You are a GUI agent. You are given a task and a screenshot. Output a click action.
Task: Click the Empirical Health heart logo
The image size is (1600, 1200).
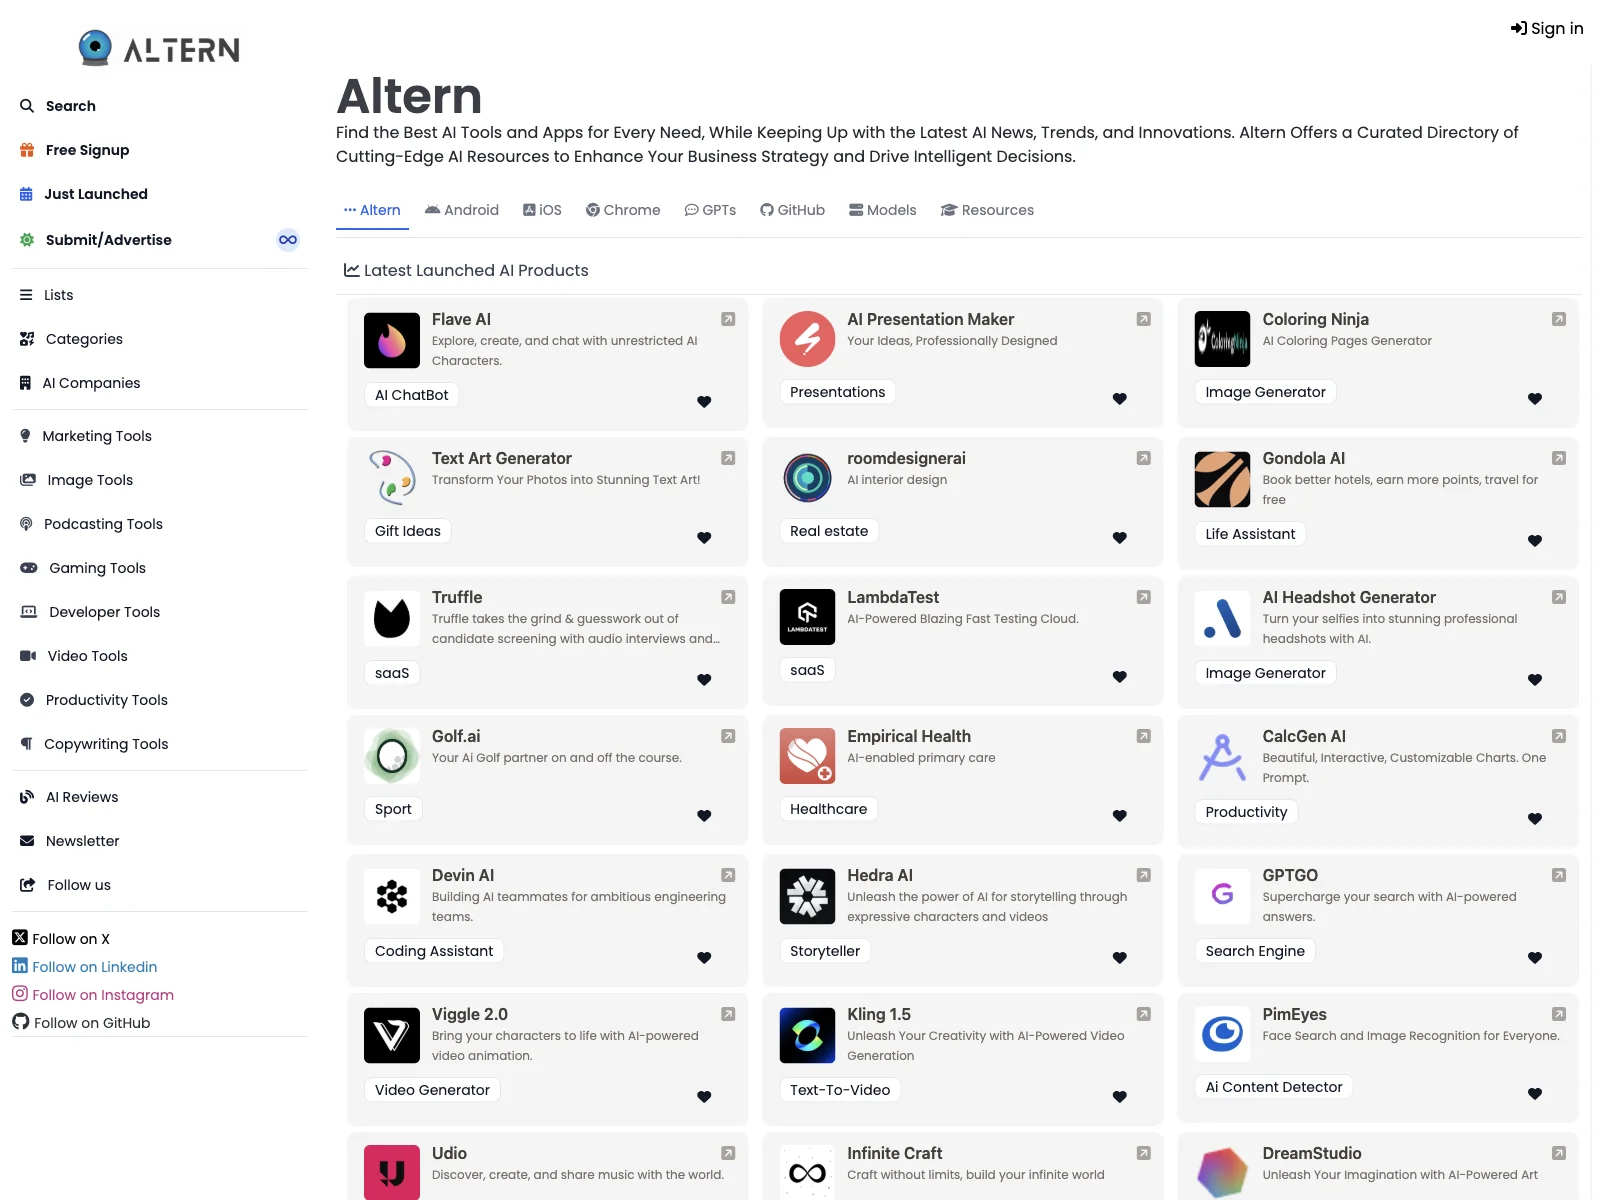[807, 756]
